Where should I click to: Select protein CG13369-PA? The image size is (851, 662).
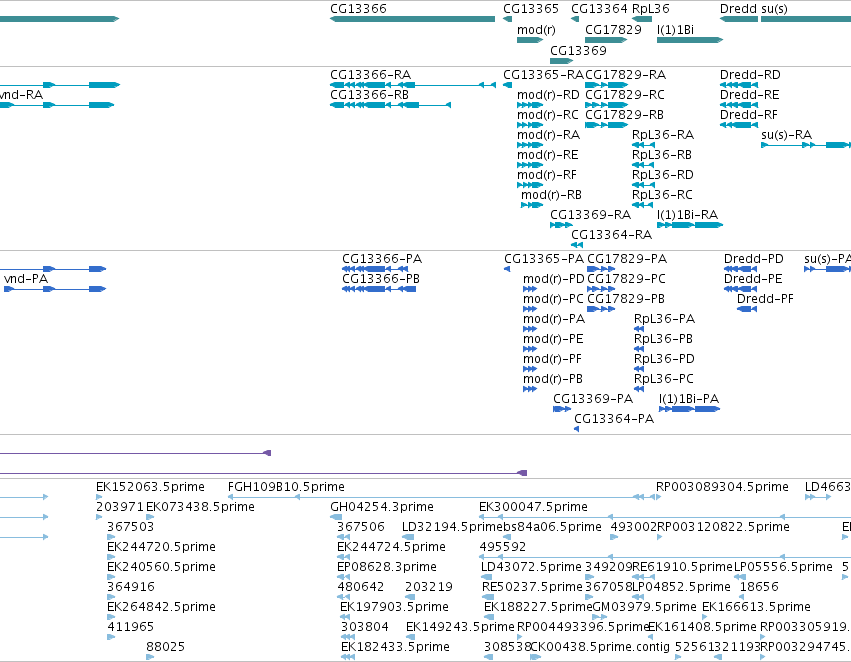point(593,399)
